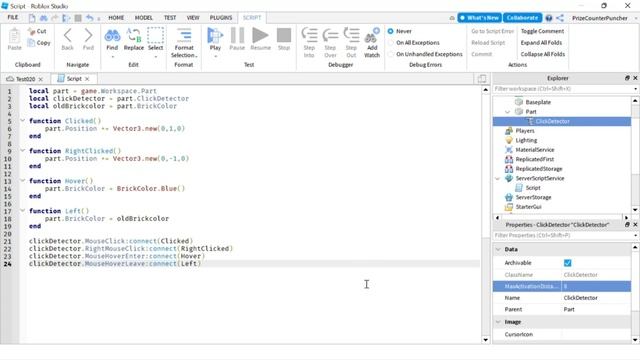Switch to the PLUGINS ribbon tab
This screenshot has height=360, width=640.
click(x=221, y=18)
